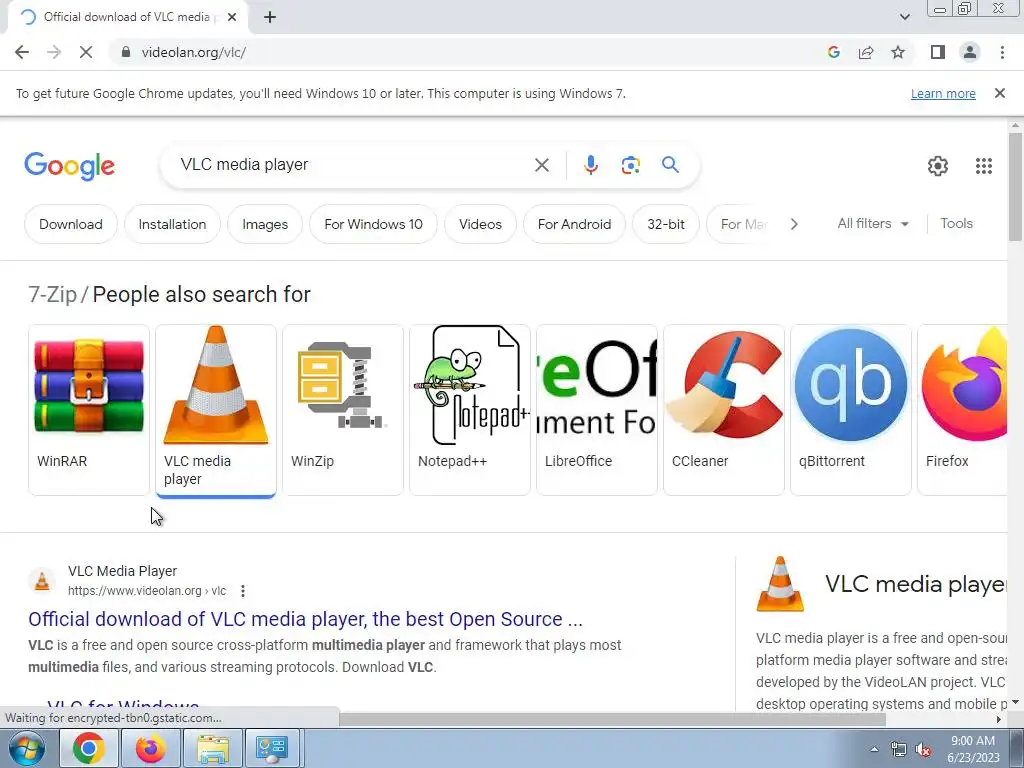Open the VLC media player card
1024x768 pixels.
[x=216, y=409]
